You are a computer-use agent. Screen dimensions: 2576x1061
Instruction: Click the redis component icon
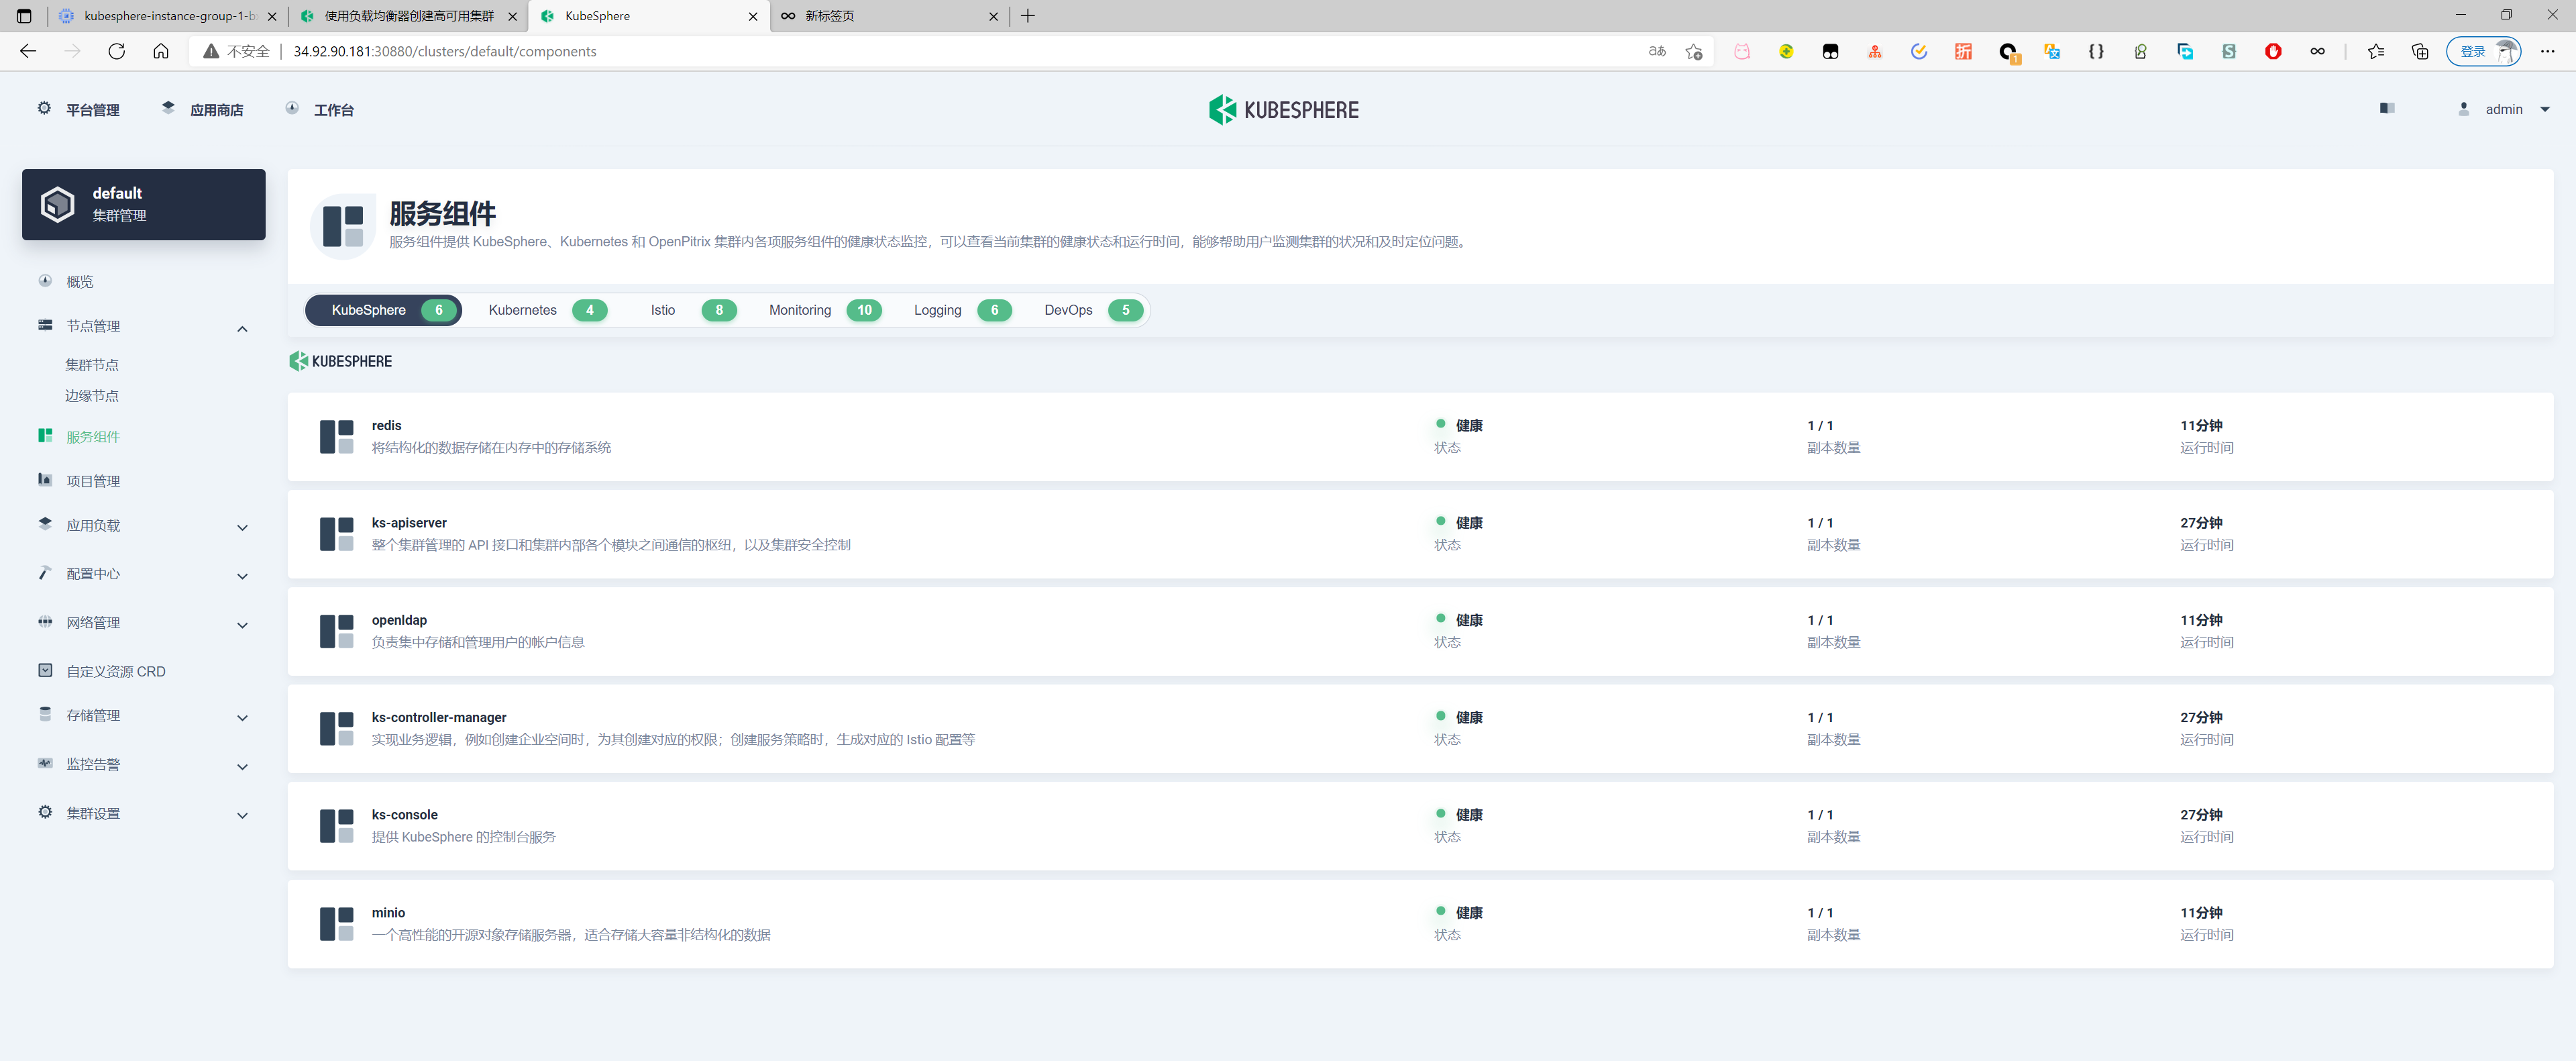tap(337, 436)
